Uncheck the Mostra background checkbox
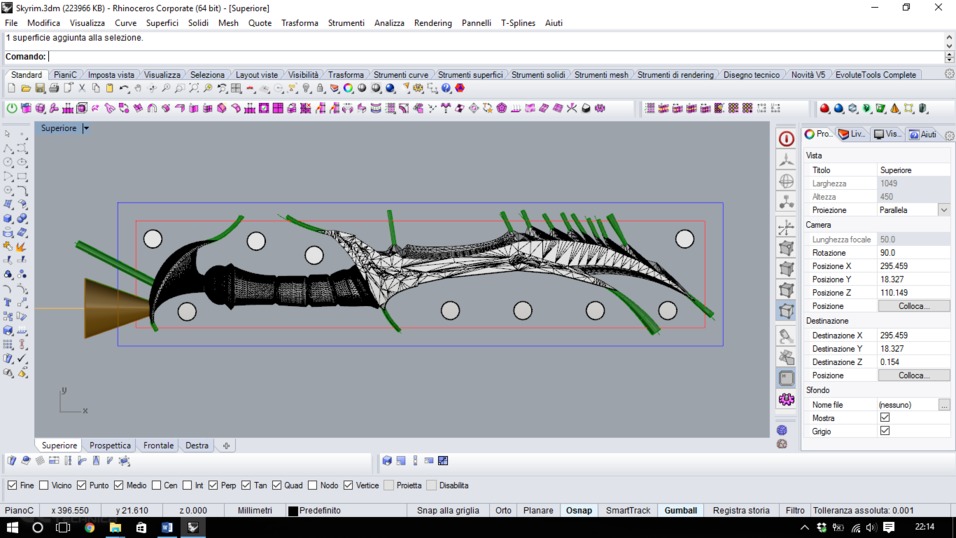 point(885,418)
